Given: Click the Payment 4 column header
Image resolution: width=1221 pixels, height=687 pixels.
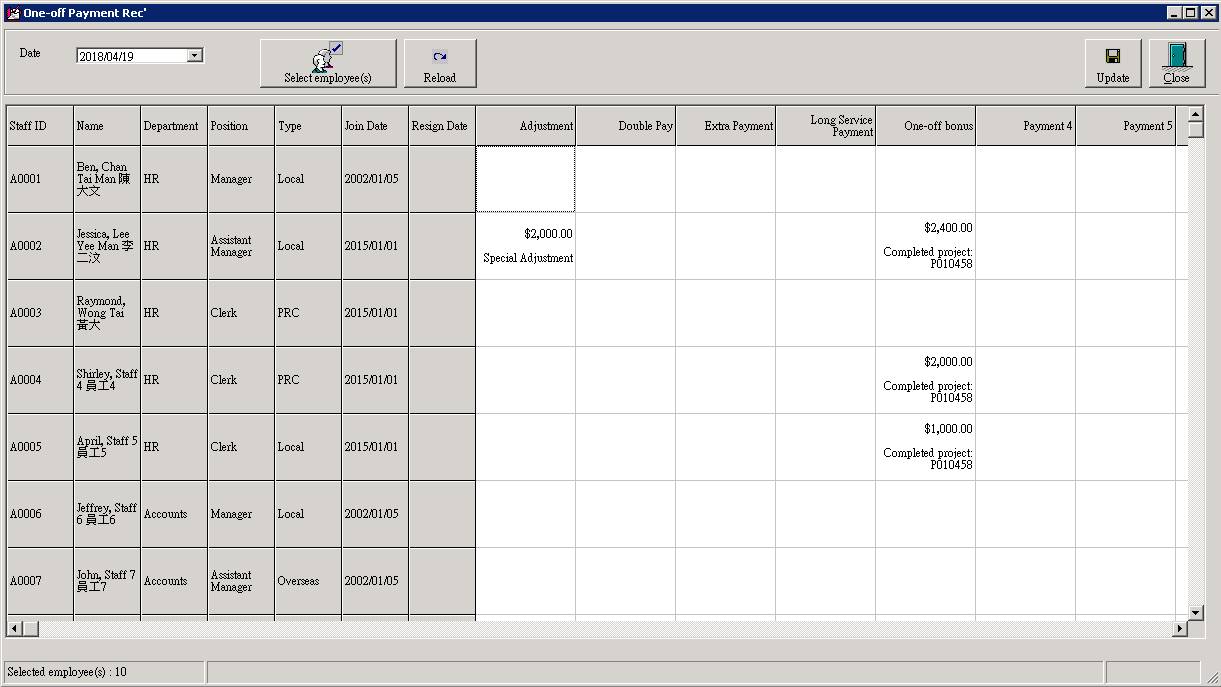Looking at the screenshot, I should tap(1026, 126).
